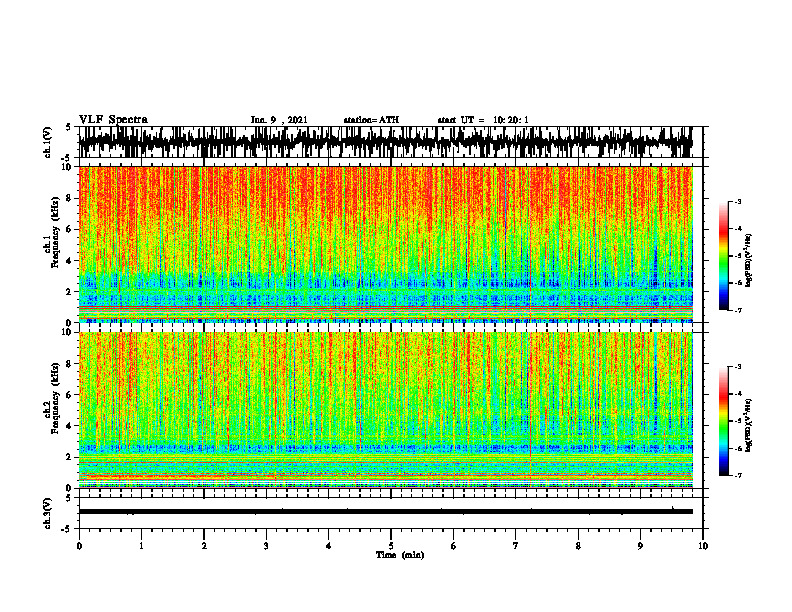
Task: Select the "start UT = 10:20:1" text
Action: [x=483, y=120]
